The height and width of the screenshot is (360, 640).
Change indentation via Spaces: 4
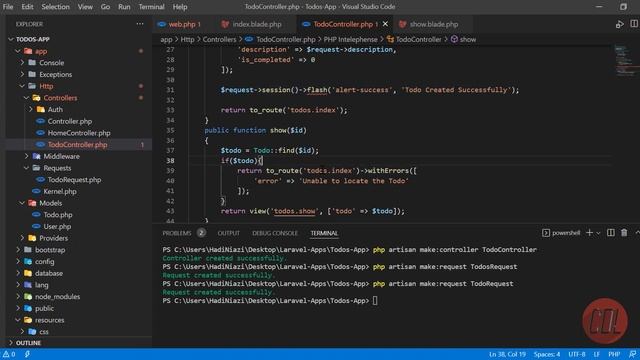tap(547, 354)
